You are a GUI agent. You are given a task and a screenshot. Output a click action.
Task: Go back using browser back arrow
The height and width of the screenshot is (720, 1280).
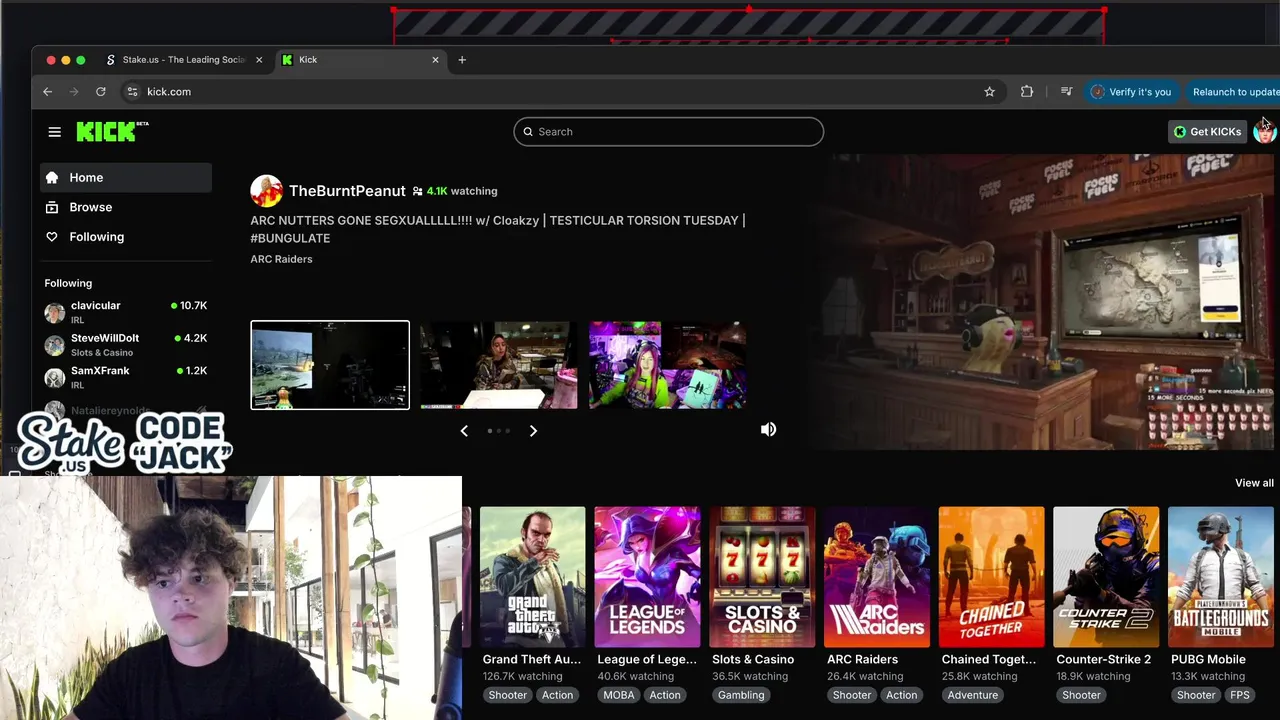pos(47,91)
